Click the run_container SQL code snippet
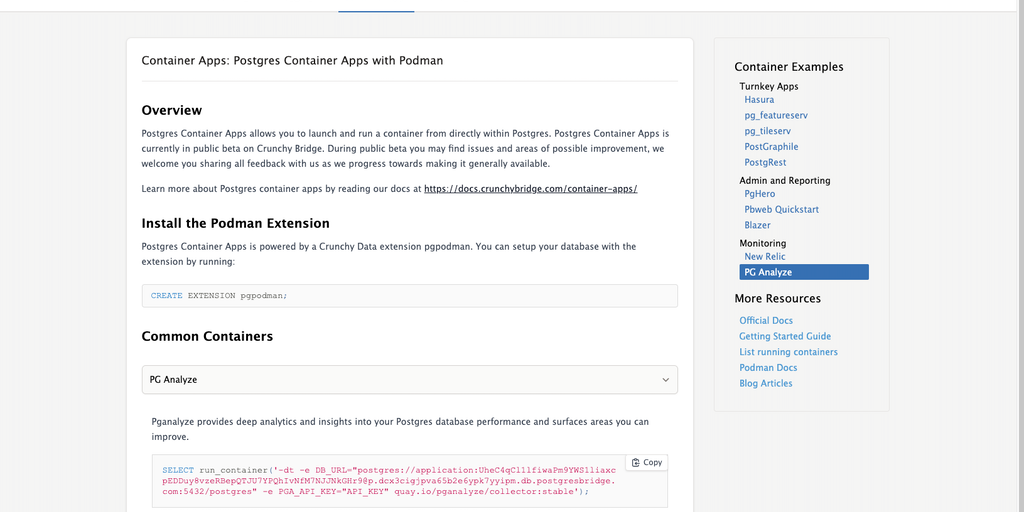Screen dimensions: 1024x512 pos(390,480)
